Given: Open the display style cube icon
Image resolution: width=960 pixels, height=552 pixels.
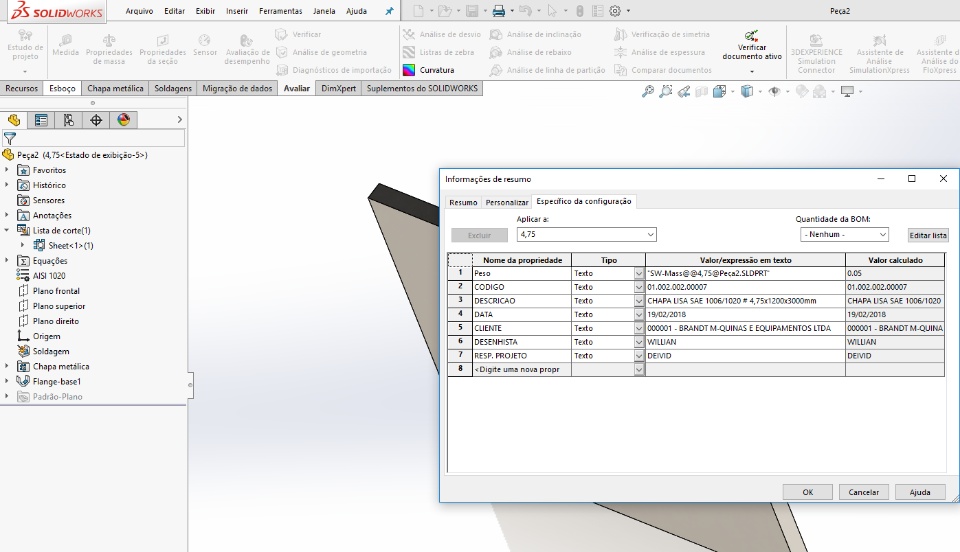Looking at the screenshot, I should point(747,92).
